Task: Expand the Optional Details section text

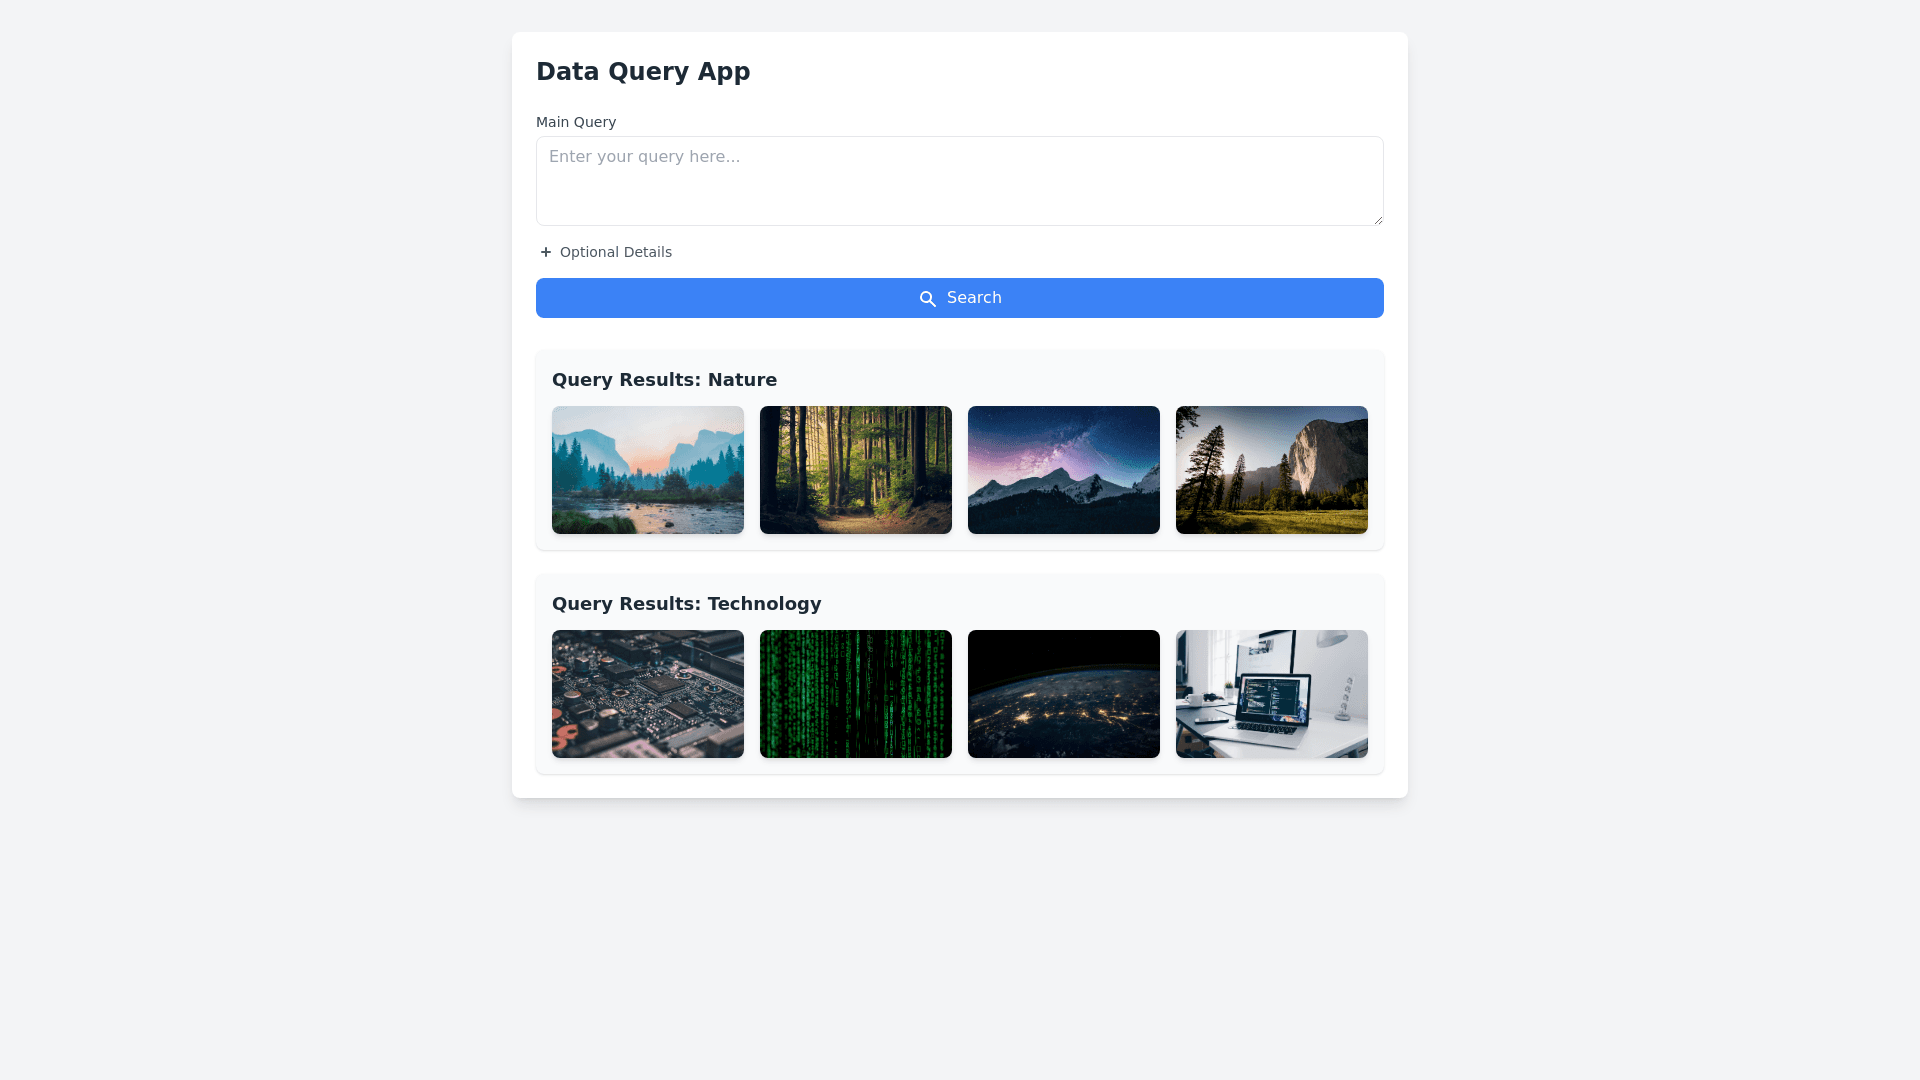Action: click(615, 252)
